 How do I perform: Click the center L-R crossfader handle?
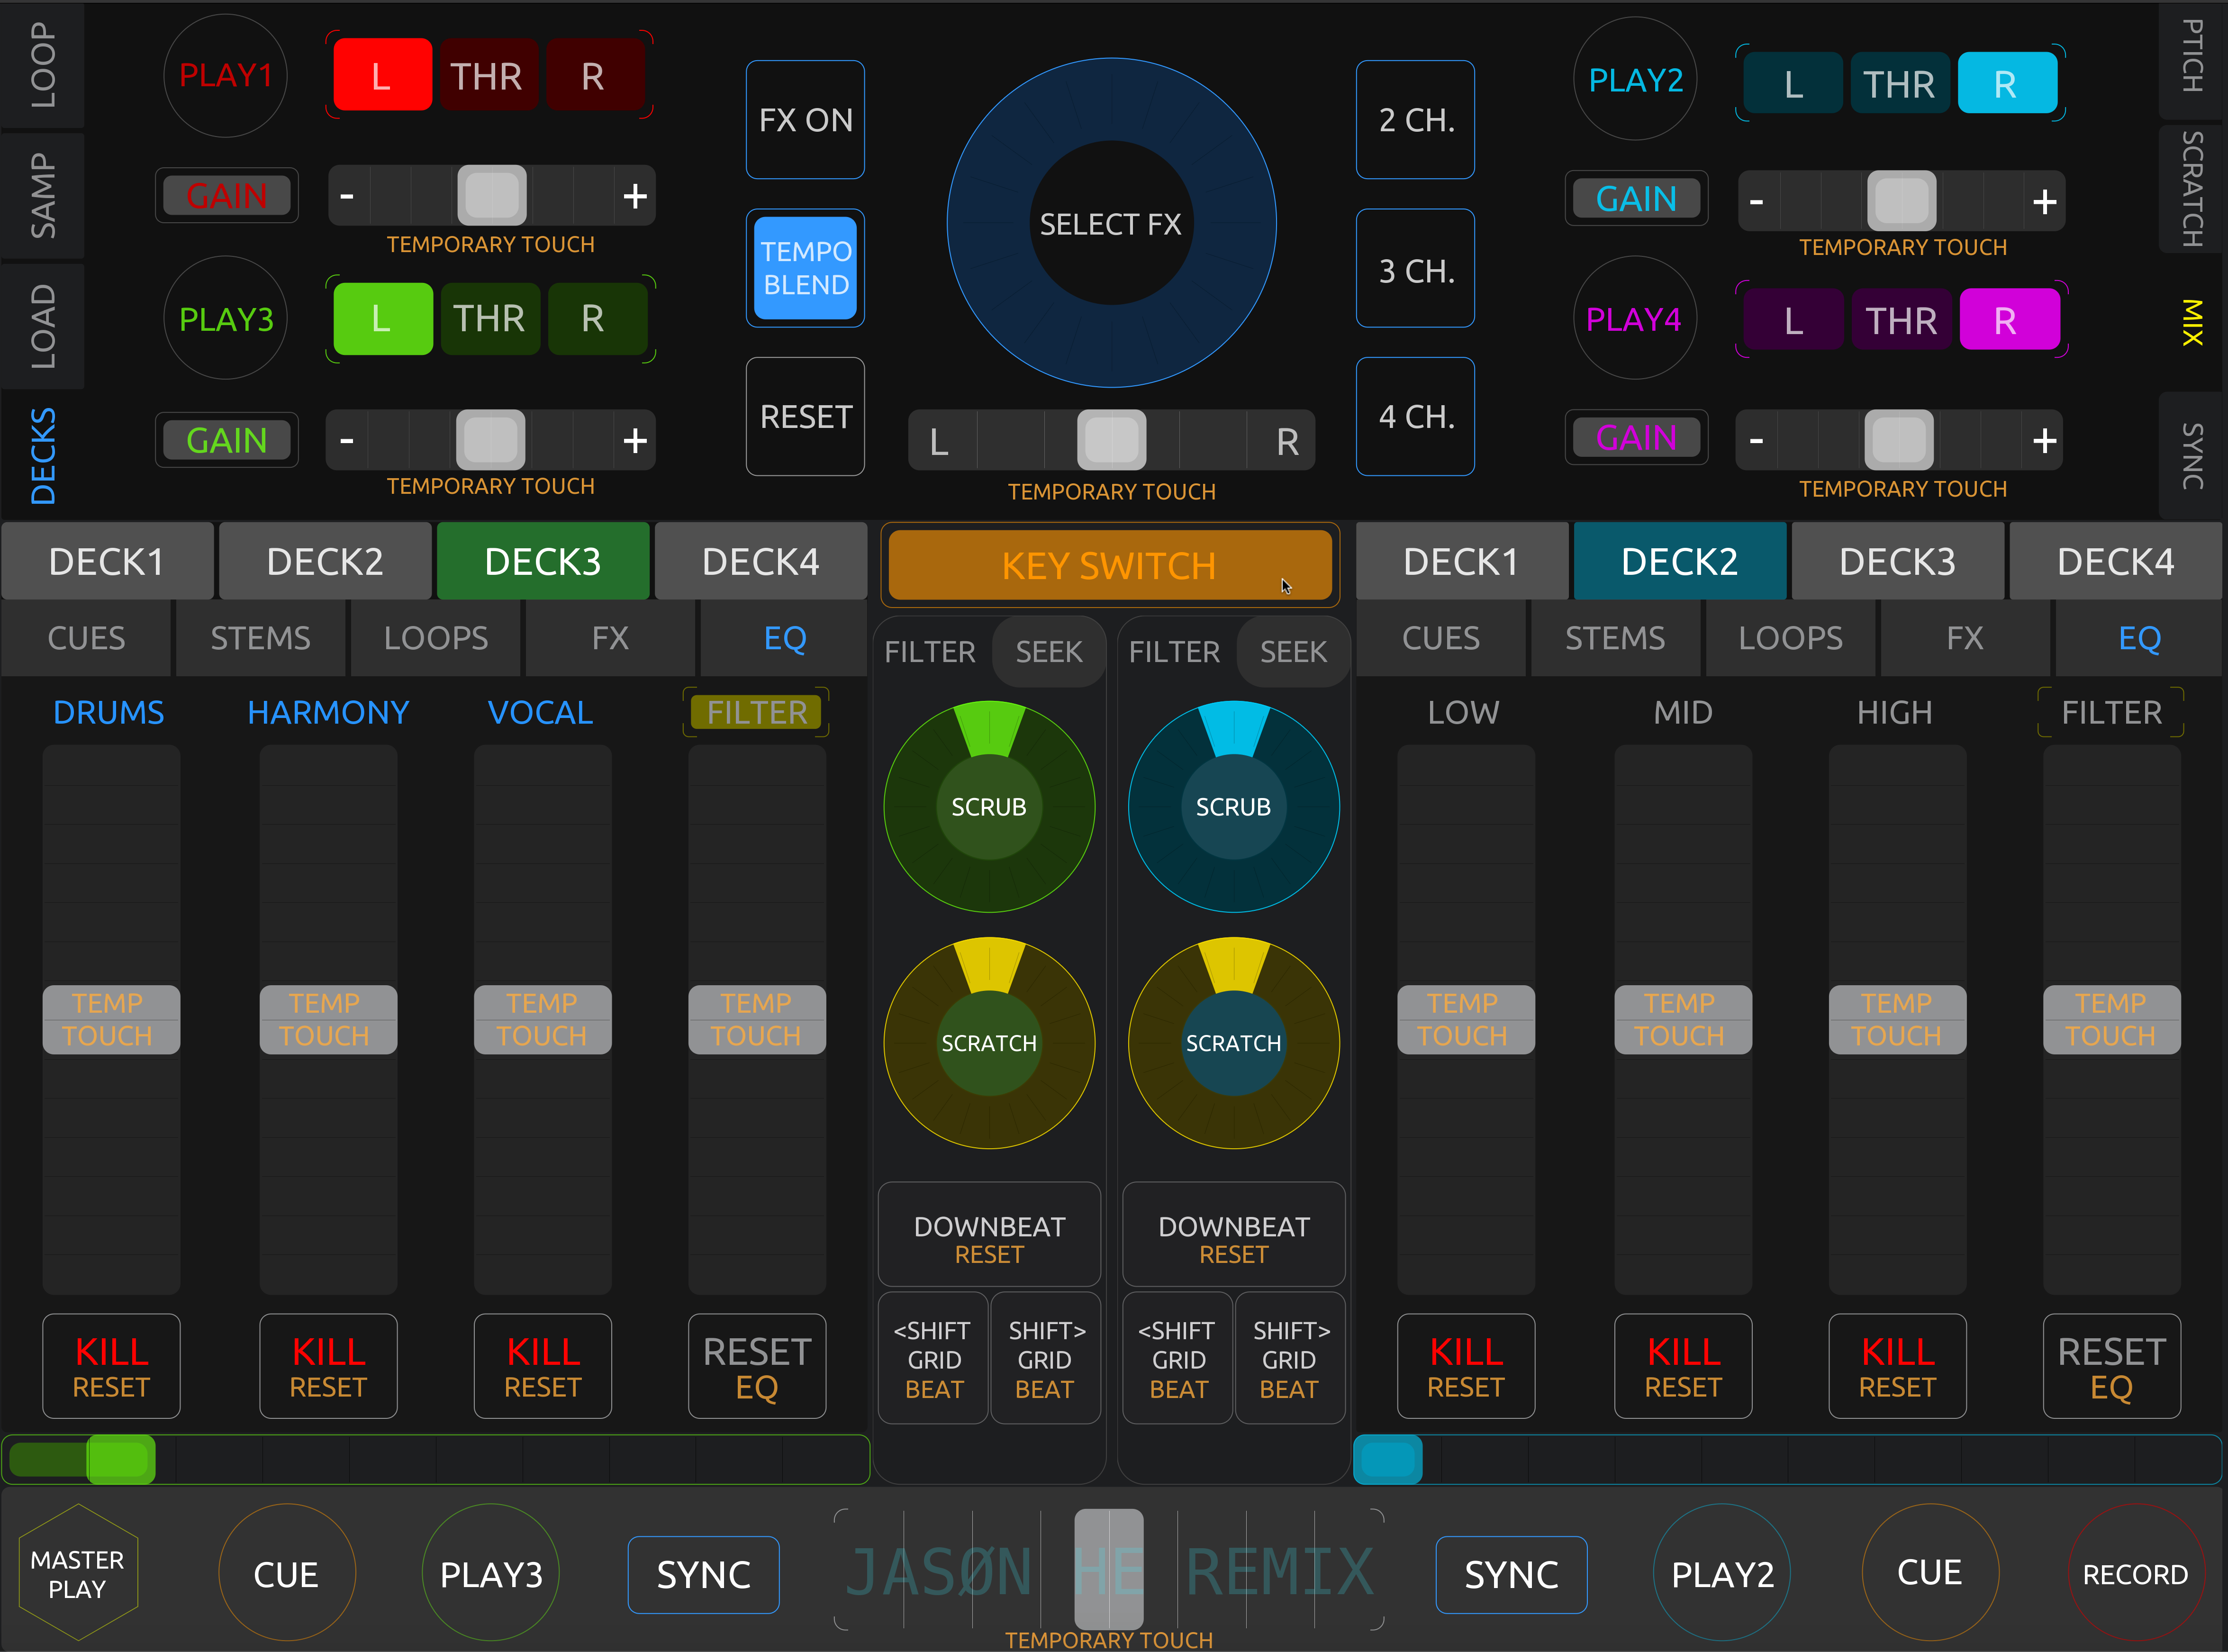(1111, 440)
